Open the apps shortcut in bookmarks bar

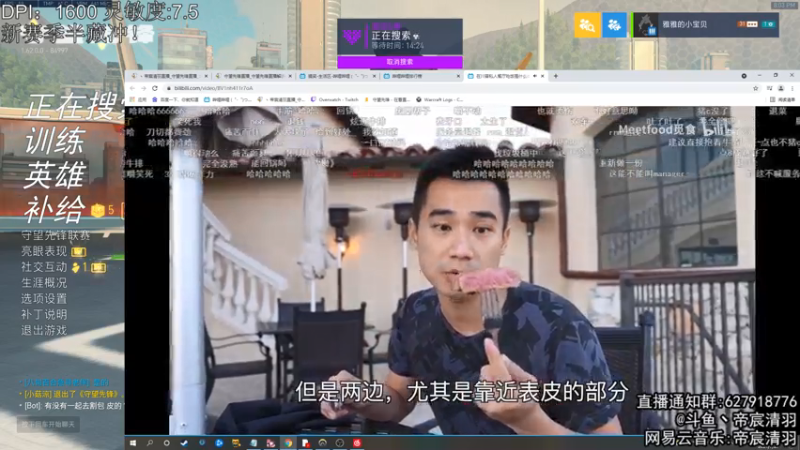[x=138, y=99]
